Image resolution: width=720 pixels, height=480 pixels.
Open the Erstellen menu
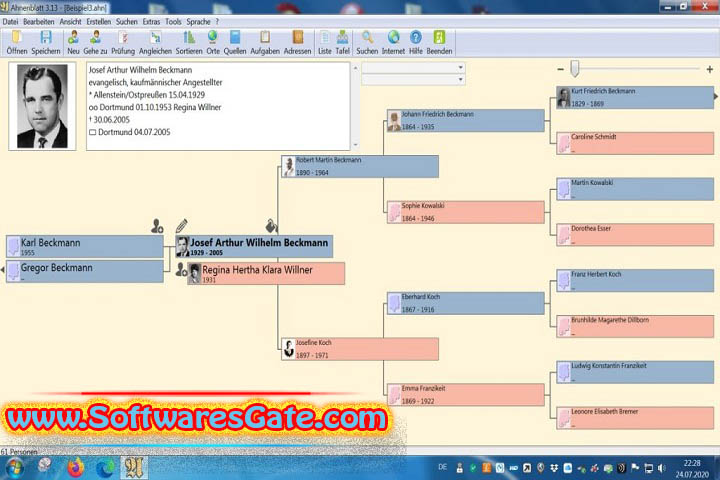pyautogui.click(x=98, y=22)
